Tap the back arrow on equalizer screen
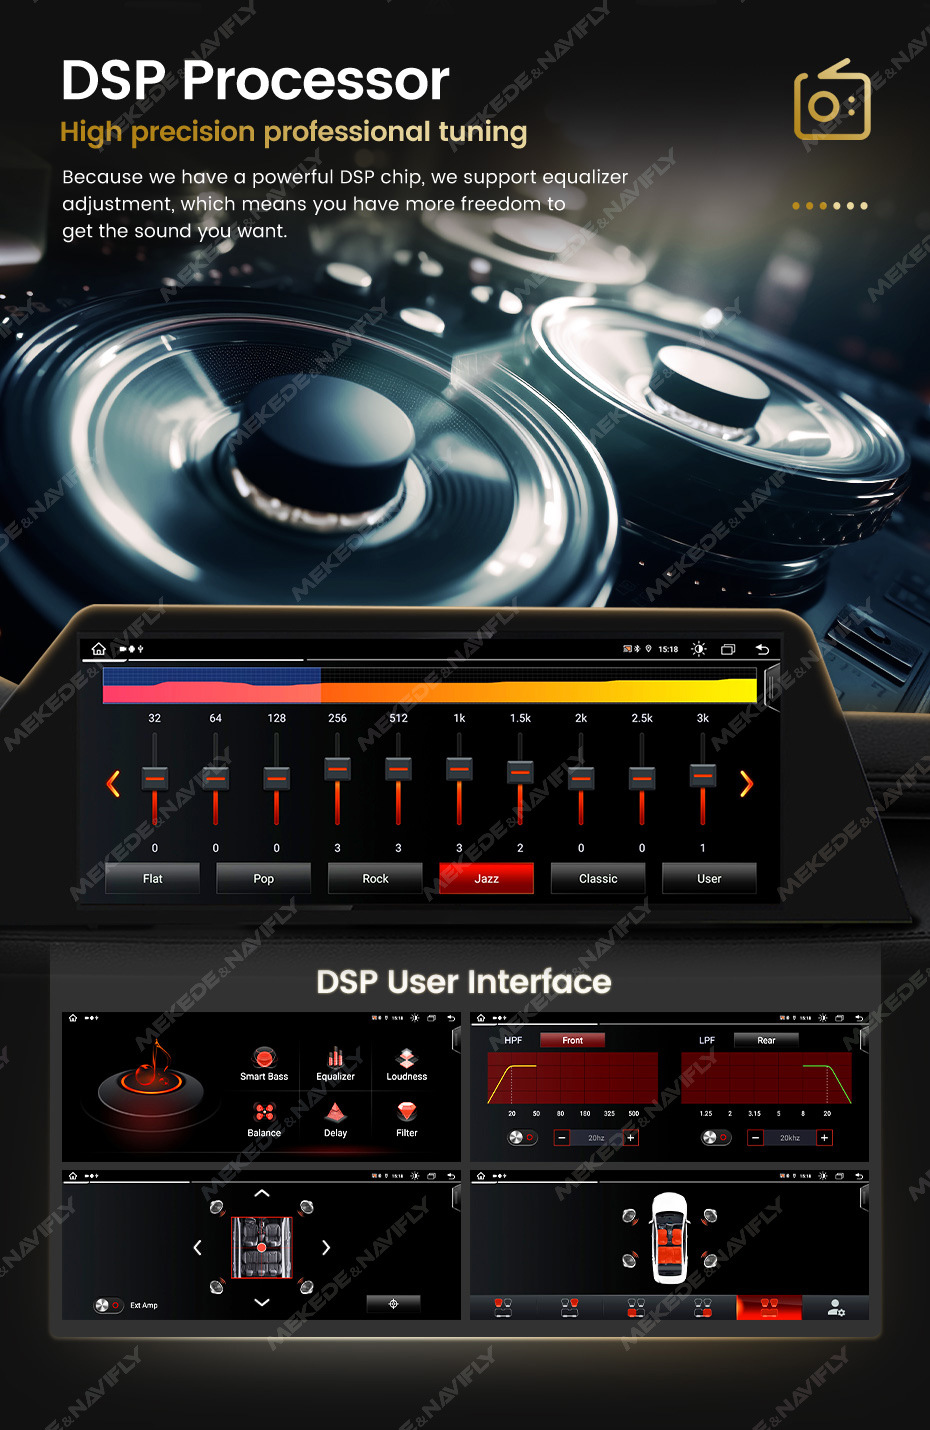The height and width of the screenshot is (1430, 930). (x=762, y=649)
